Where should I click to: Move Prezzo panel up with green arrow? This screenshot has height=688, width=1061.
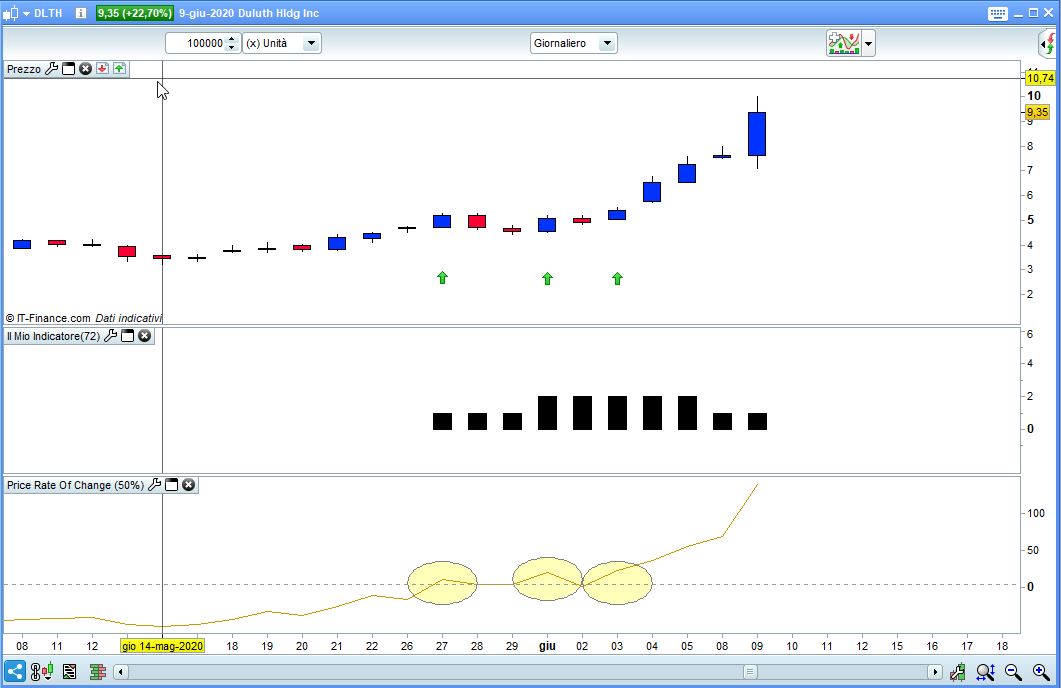119,68
